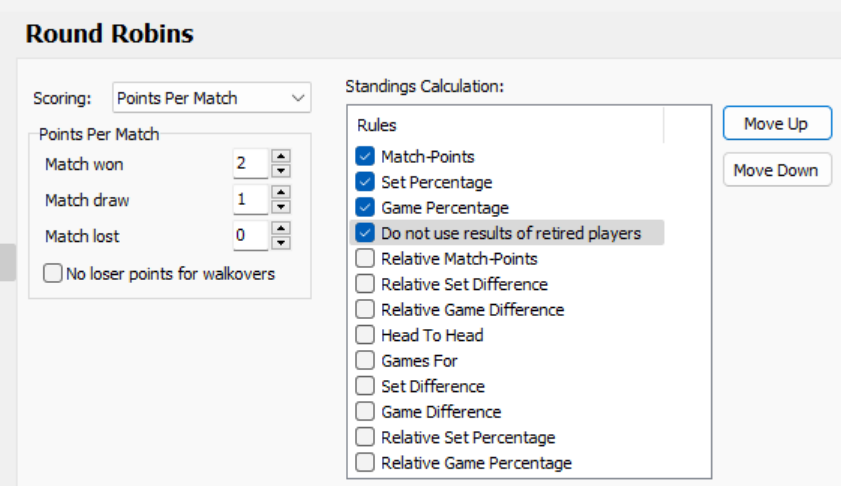Uncheck the Set Percentage rule
This screenshot has width=841, height=486.
365,182
